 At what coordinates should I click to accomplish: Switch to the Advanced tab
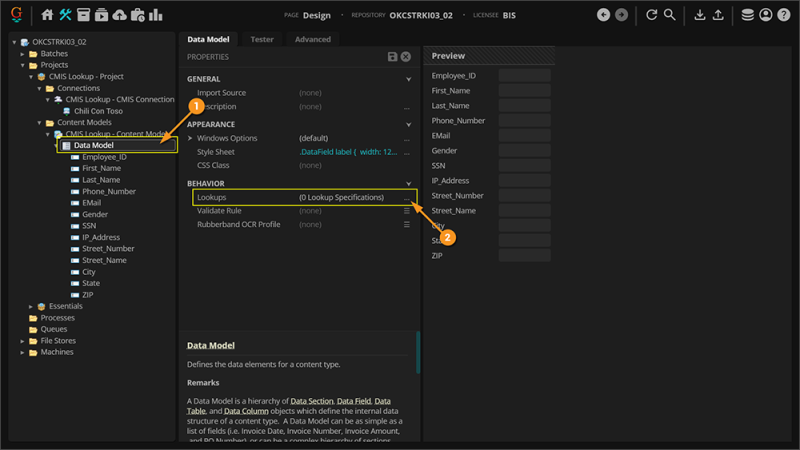coord(312,39)
